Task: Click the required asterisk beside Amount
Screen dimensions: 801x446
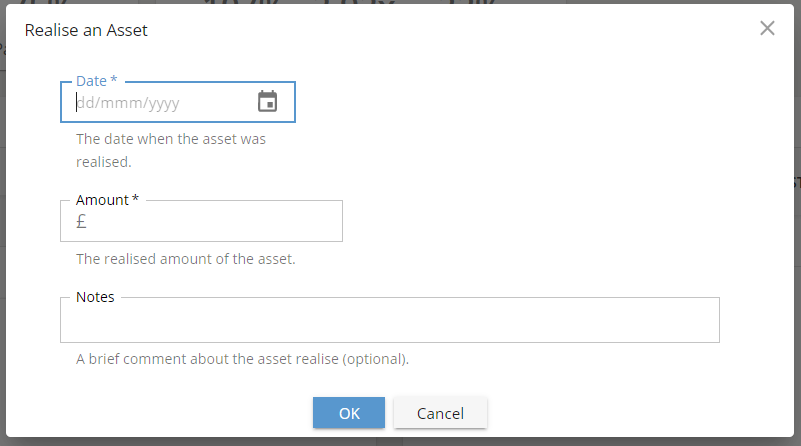Action: click(x=135, y=199)
